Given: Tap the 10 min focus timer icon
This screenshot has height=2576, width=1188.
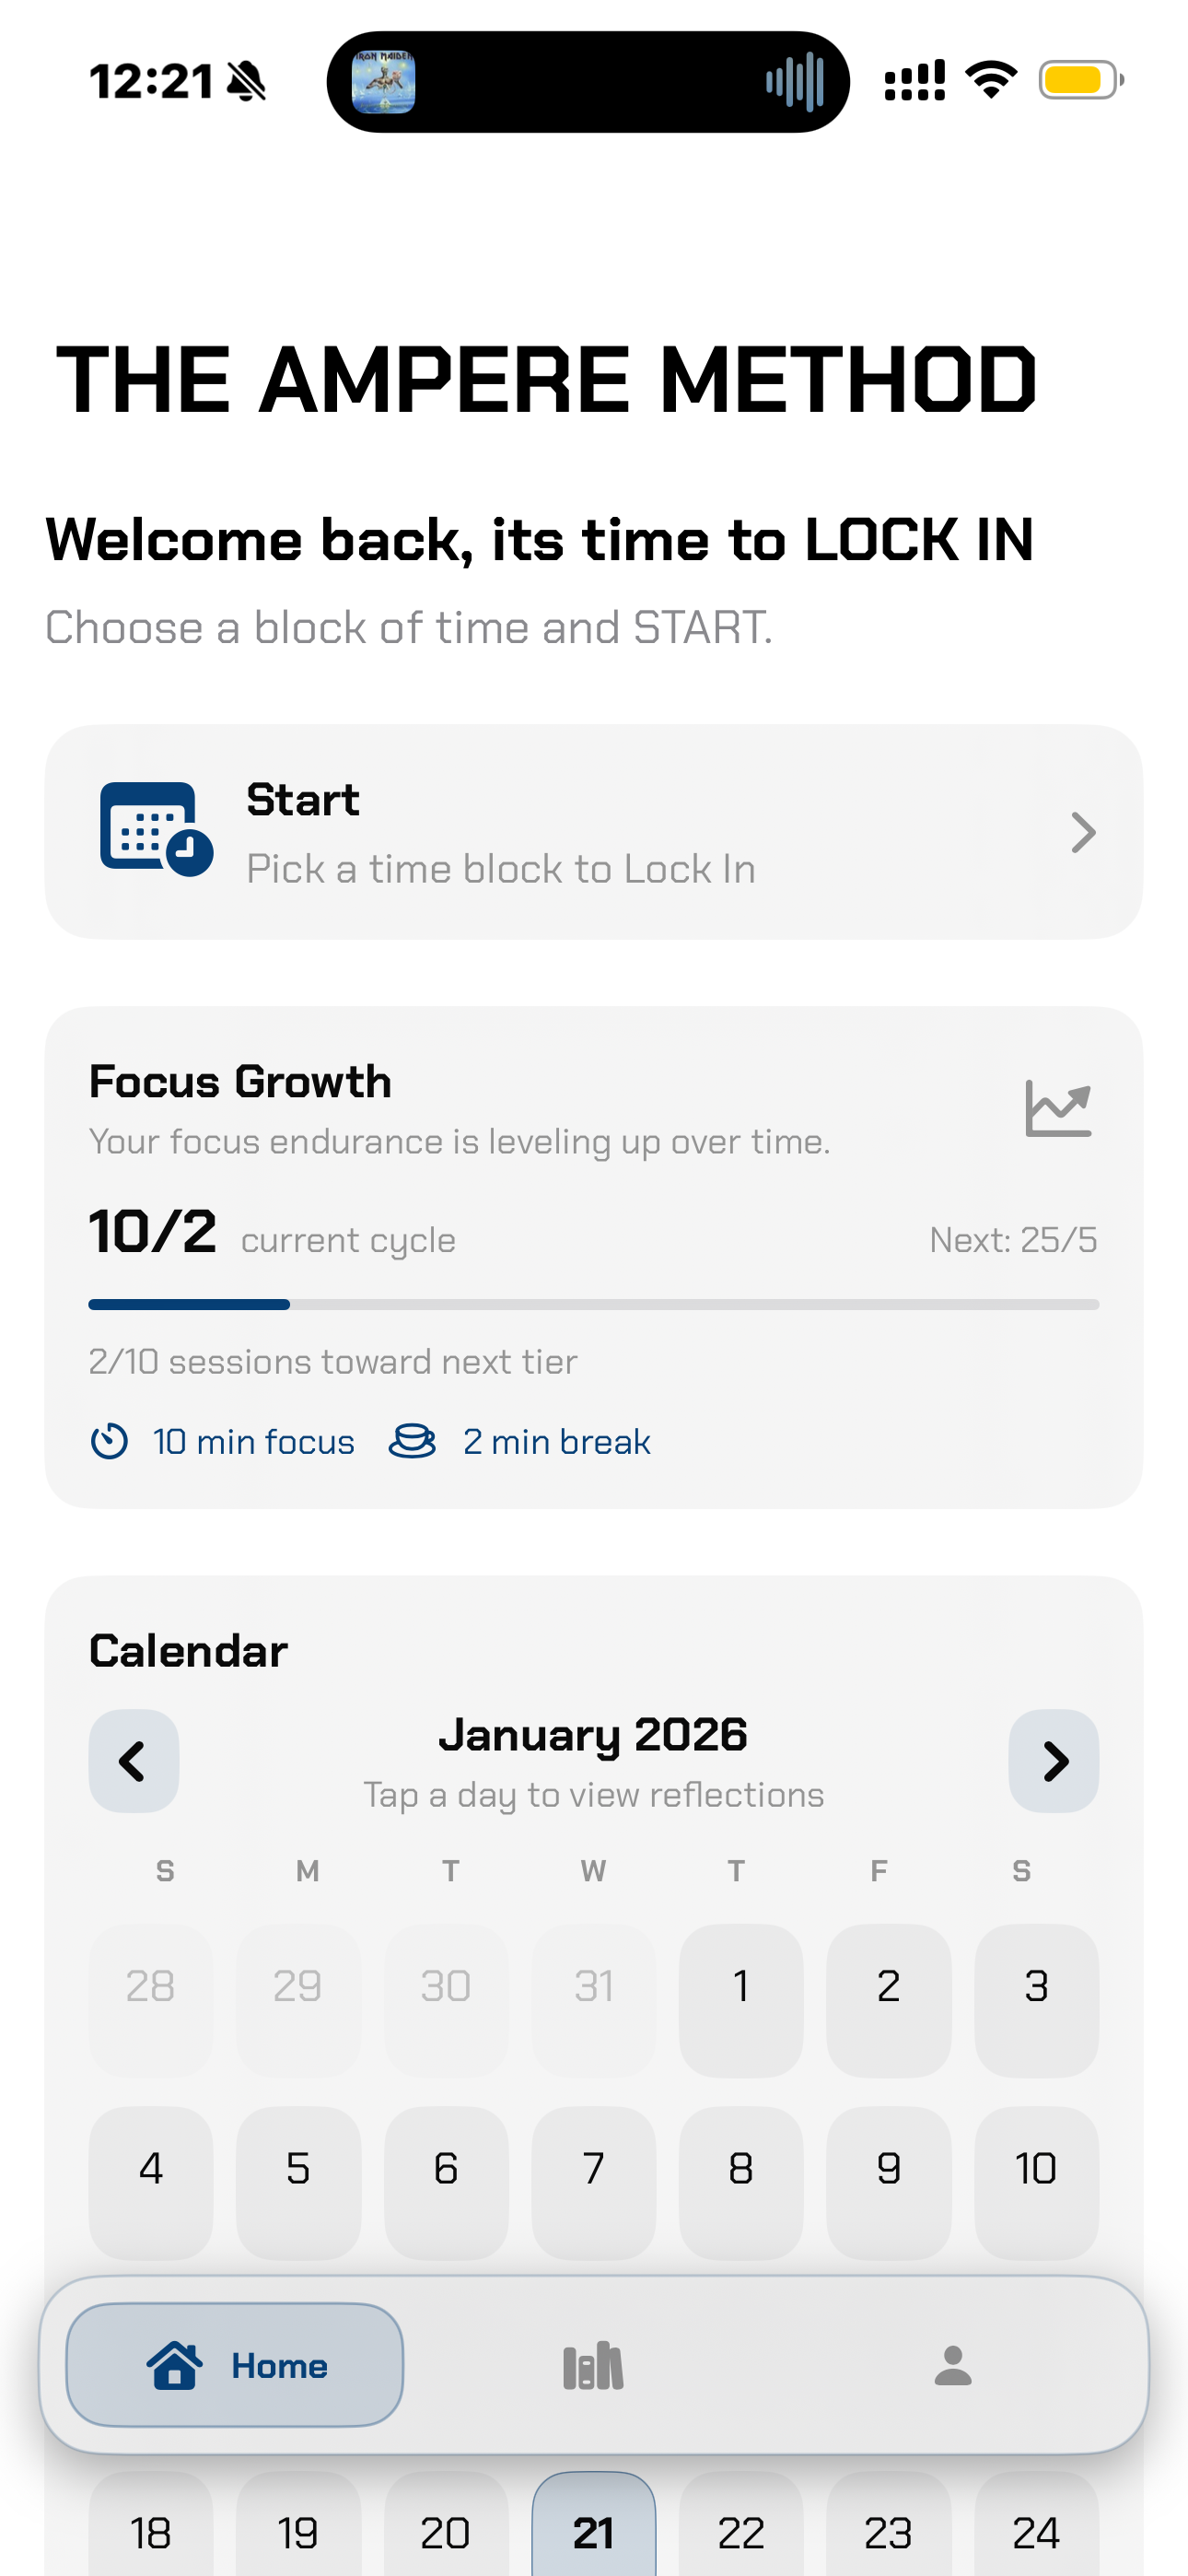Looking at the screenshot, I should 109,1442.
